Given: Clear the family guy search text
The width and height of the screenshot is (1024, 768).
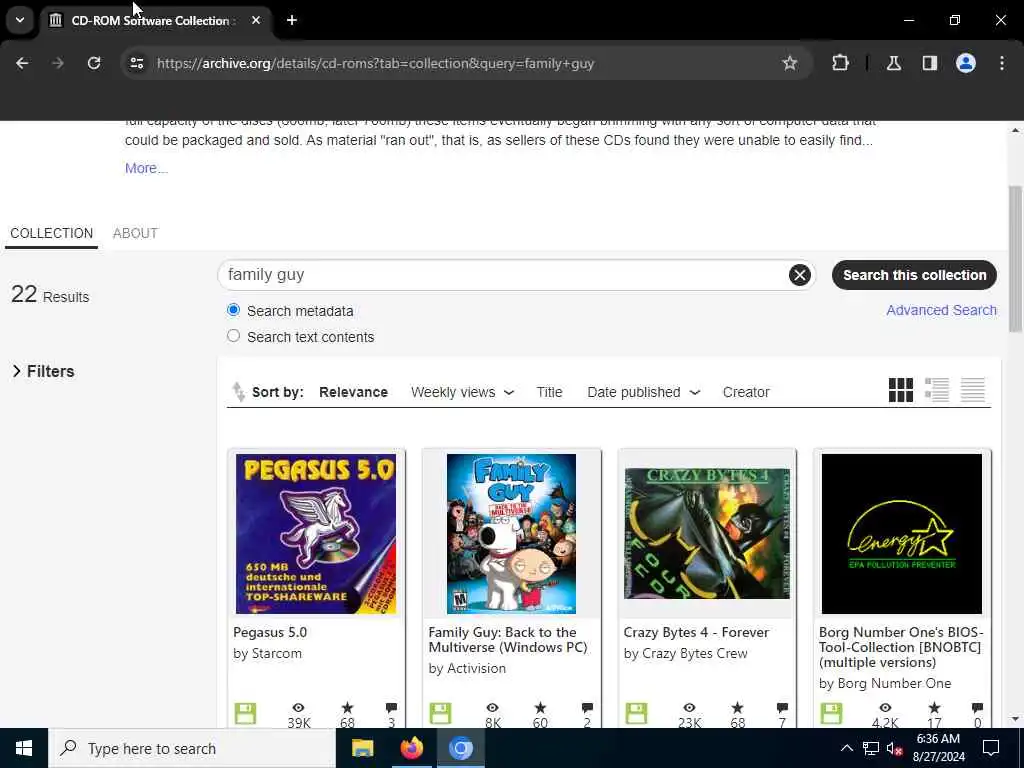Looking at the screenshot, I should (x=799, y=275).
